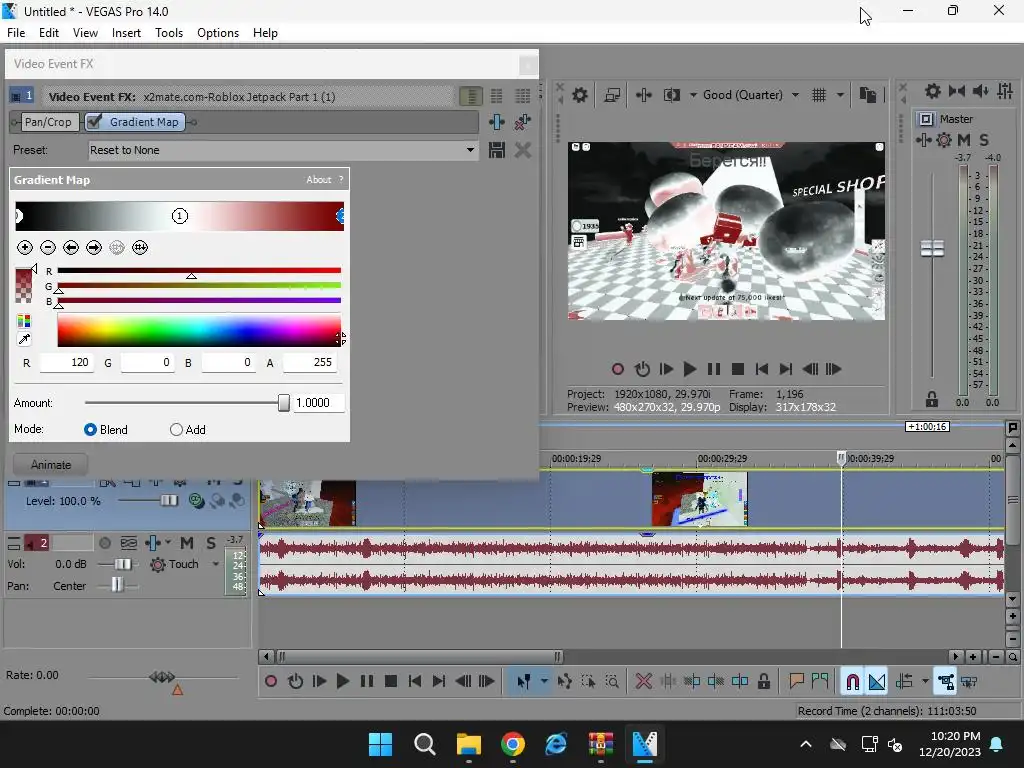The height and width of the screenshot is (768, 1024).
Task: Select next gradient control point
Action: point(94,248)
